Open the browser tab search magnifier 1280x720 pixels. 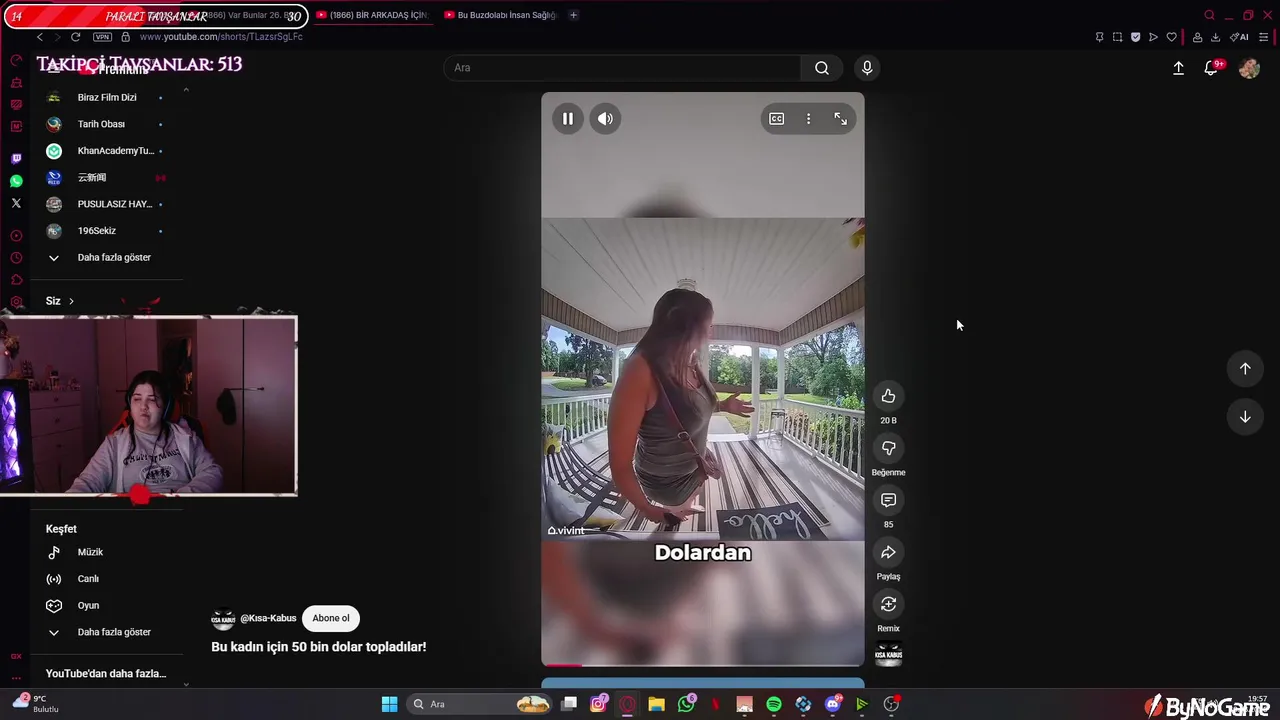[x=1209, y=15]
